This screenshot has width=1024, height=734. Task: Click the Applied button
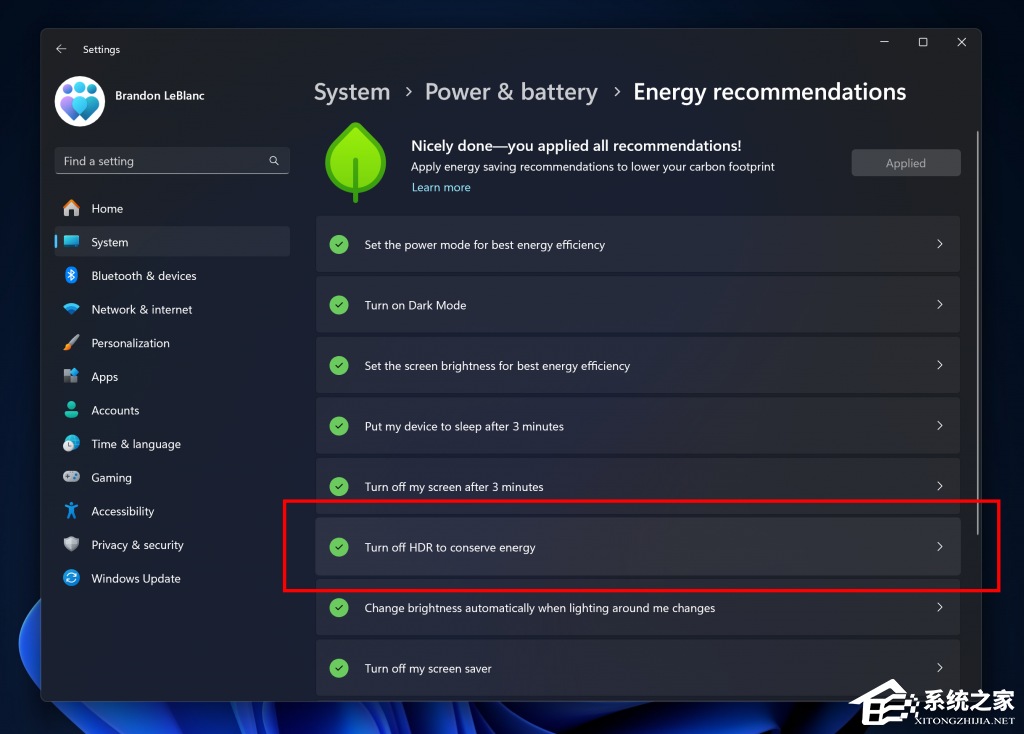pos(906,163)
